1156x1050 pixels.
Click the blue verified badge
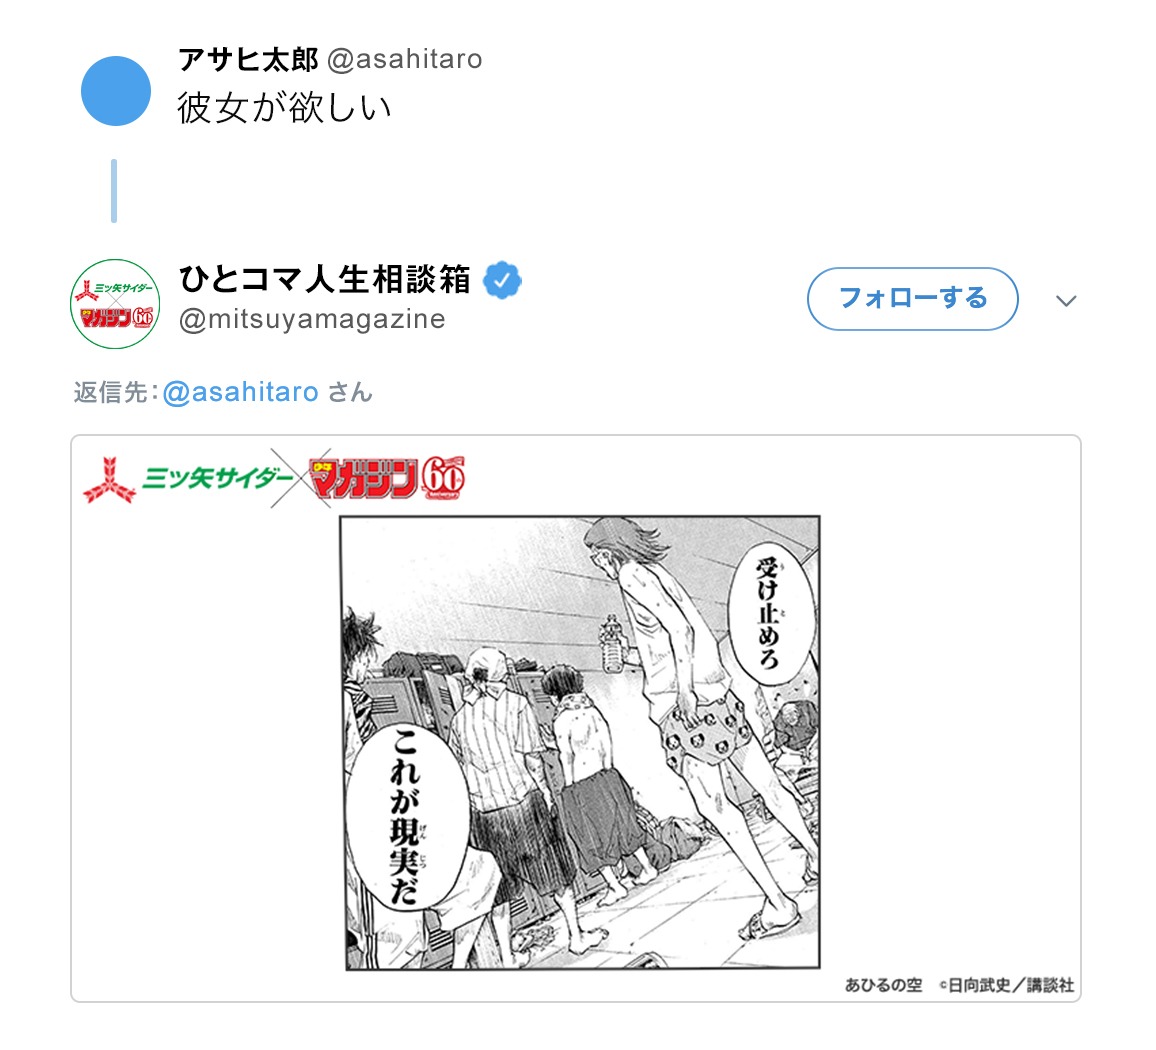(502, 280)
